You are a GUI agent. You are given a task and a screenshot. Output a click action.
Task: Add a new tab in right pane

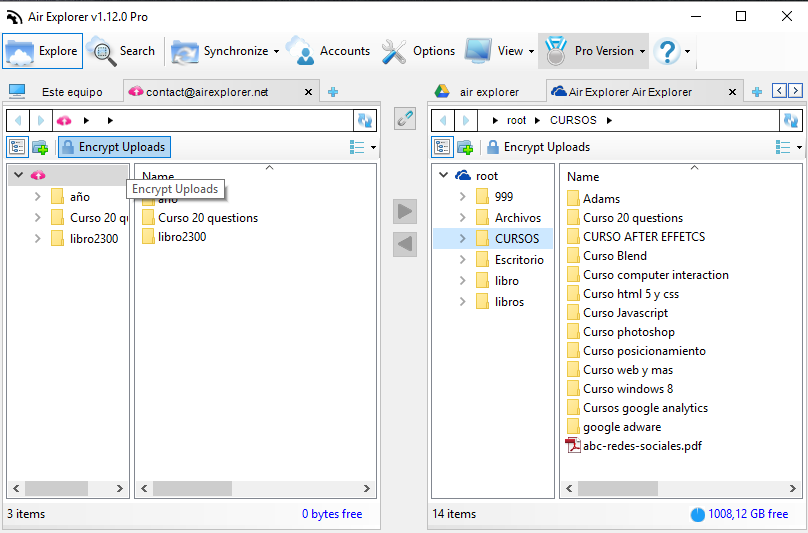[x=756, y=92]
